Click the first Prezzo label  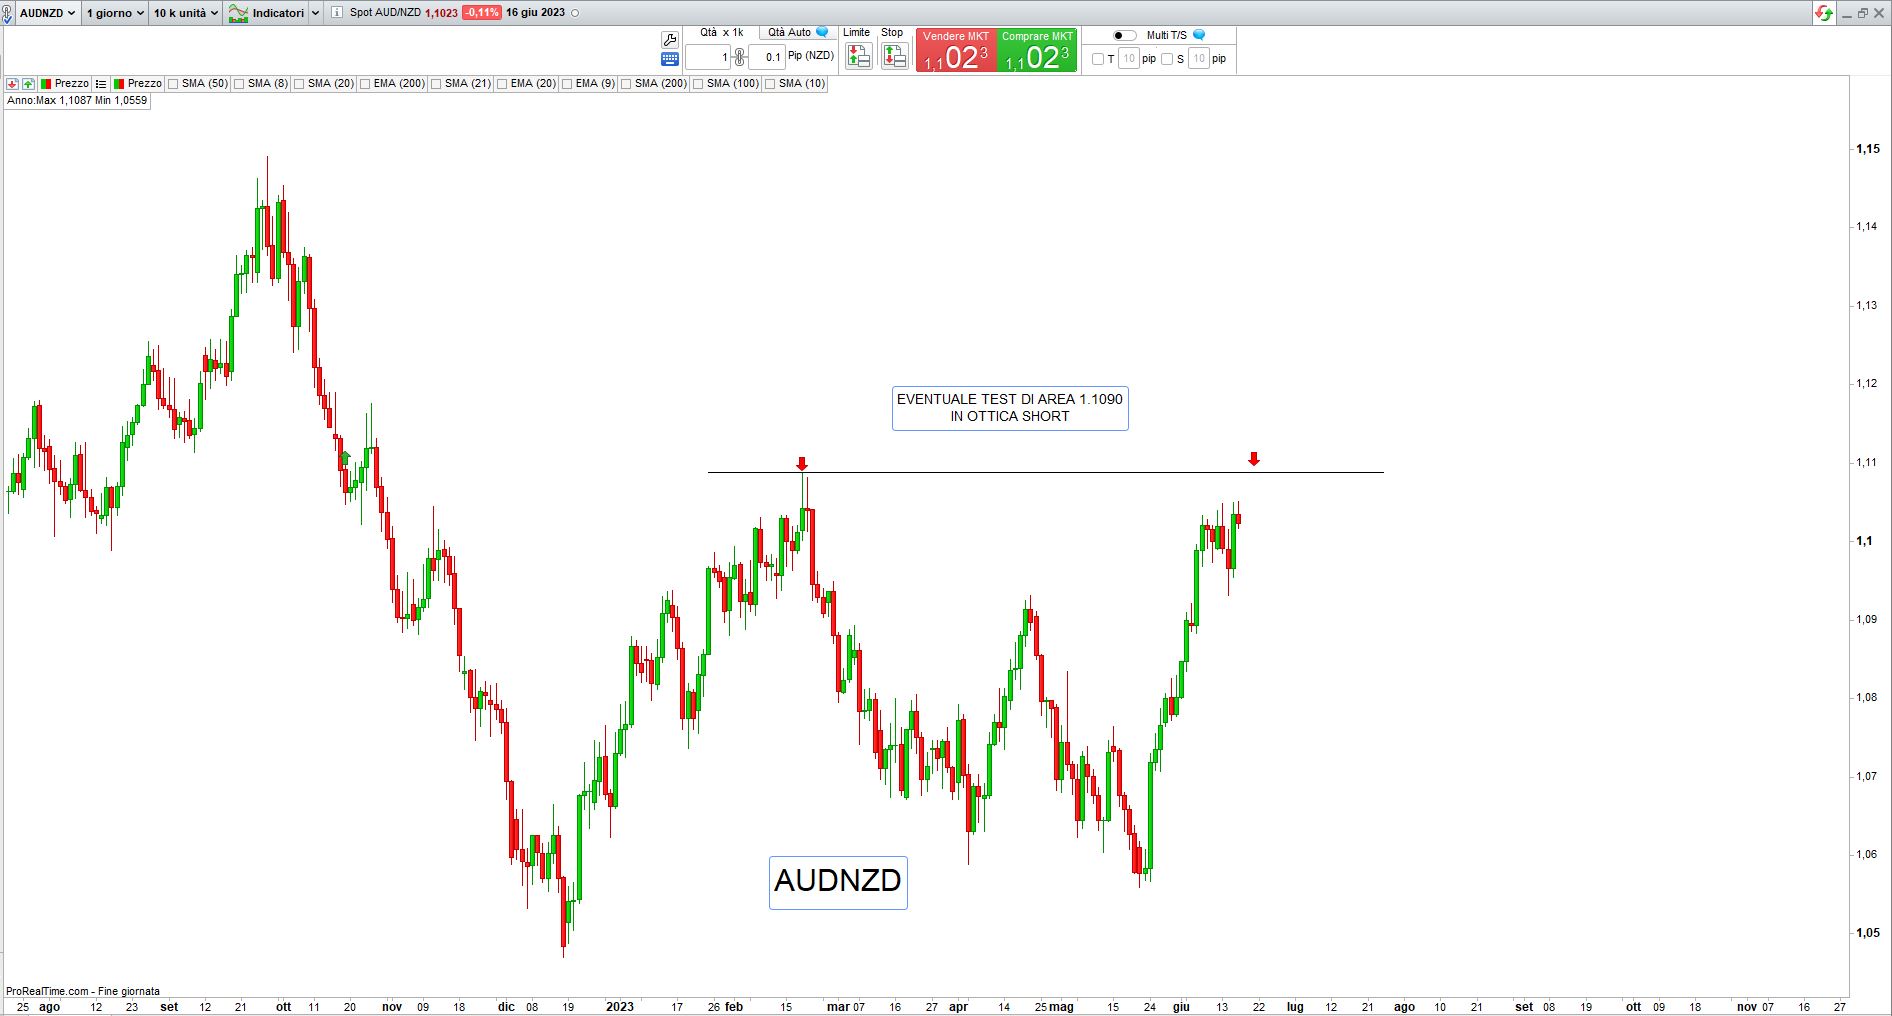tap(72, 84)
